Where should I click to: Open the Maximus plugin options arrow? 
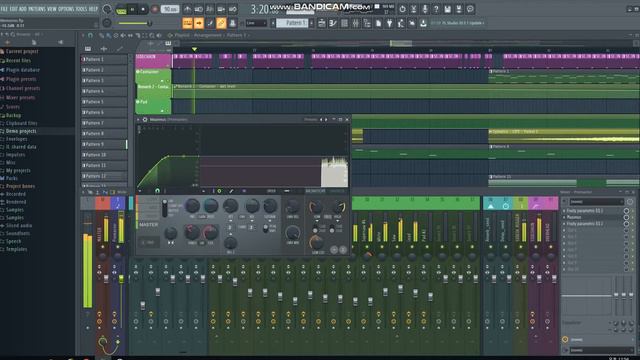tap(138, 120)
